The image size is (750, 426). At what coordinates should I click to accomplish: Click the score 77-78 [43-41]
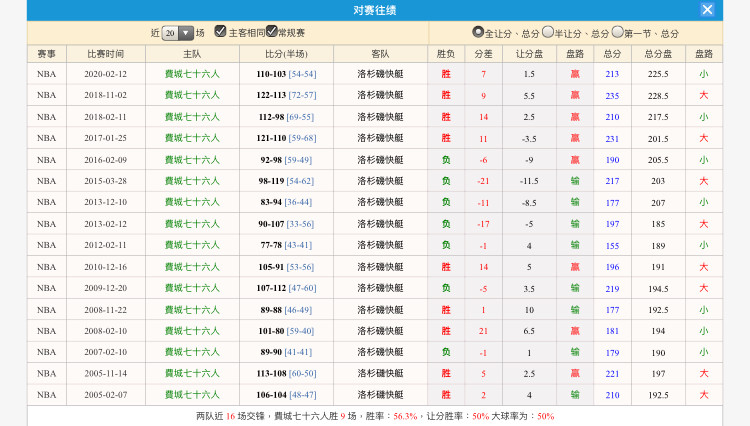click(286, 245)
